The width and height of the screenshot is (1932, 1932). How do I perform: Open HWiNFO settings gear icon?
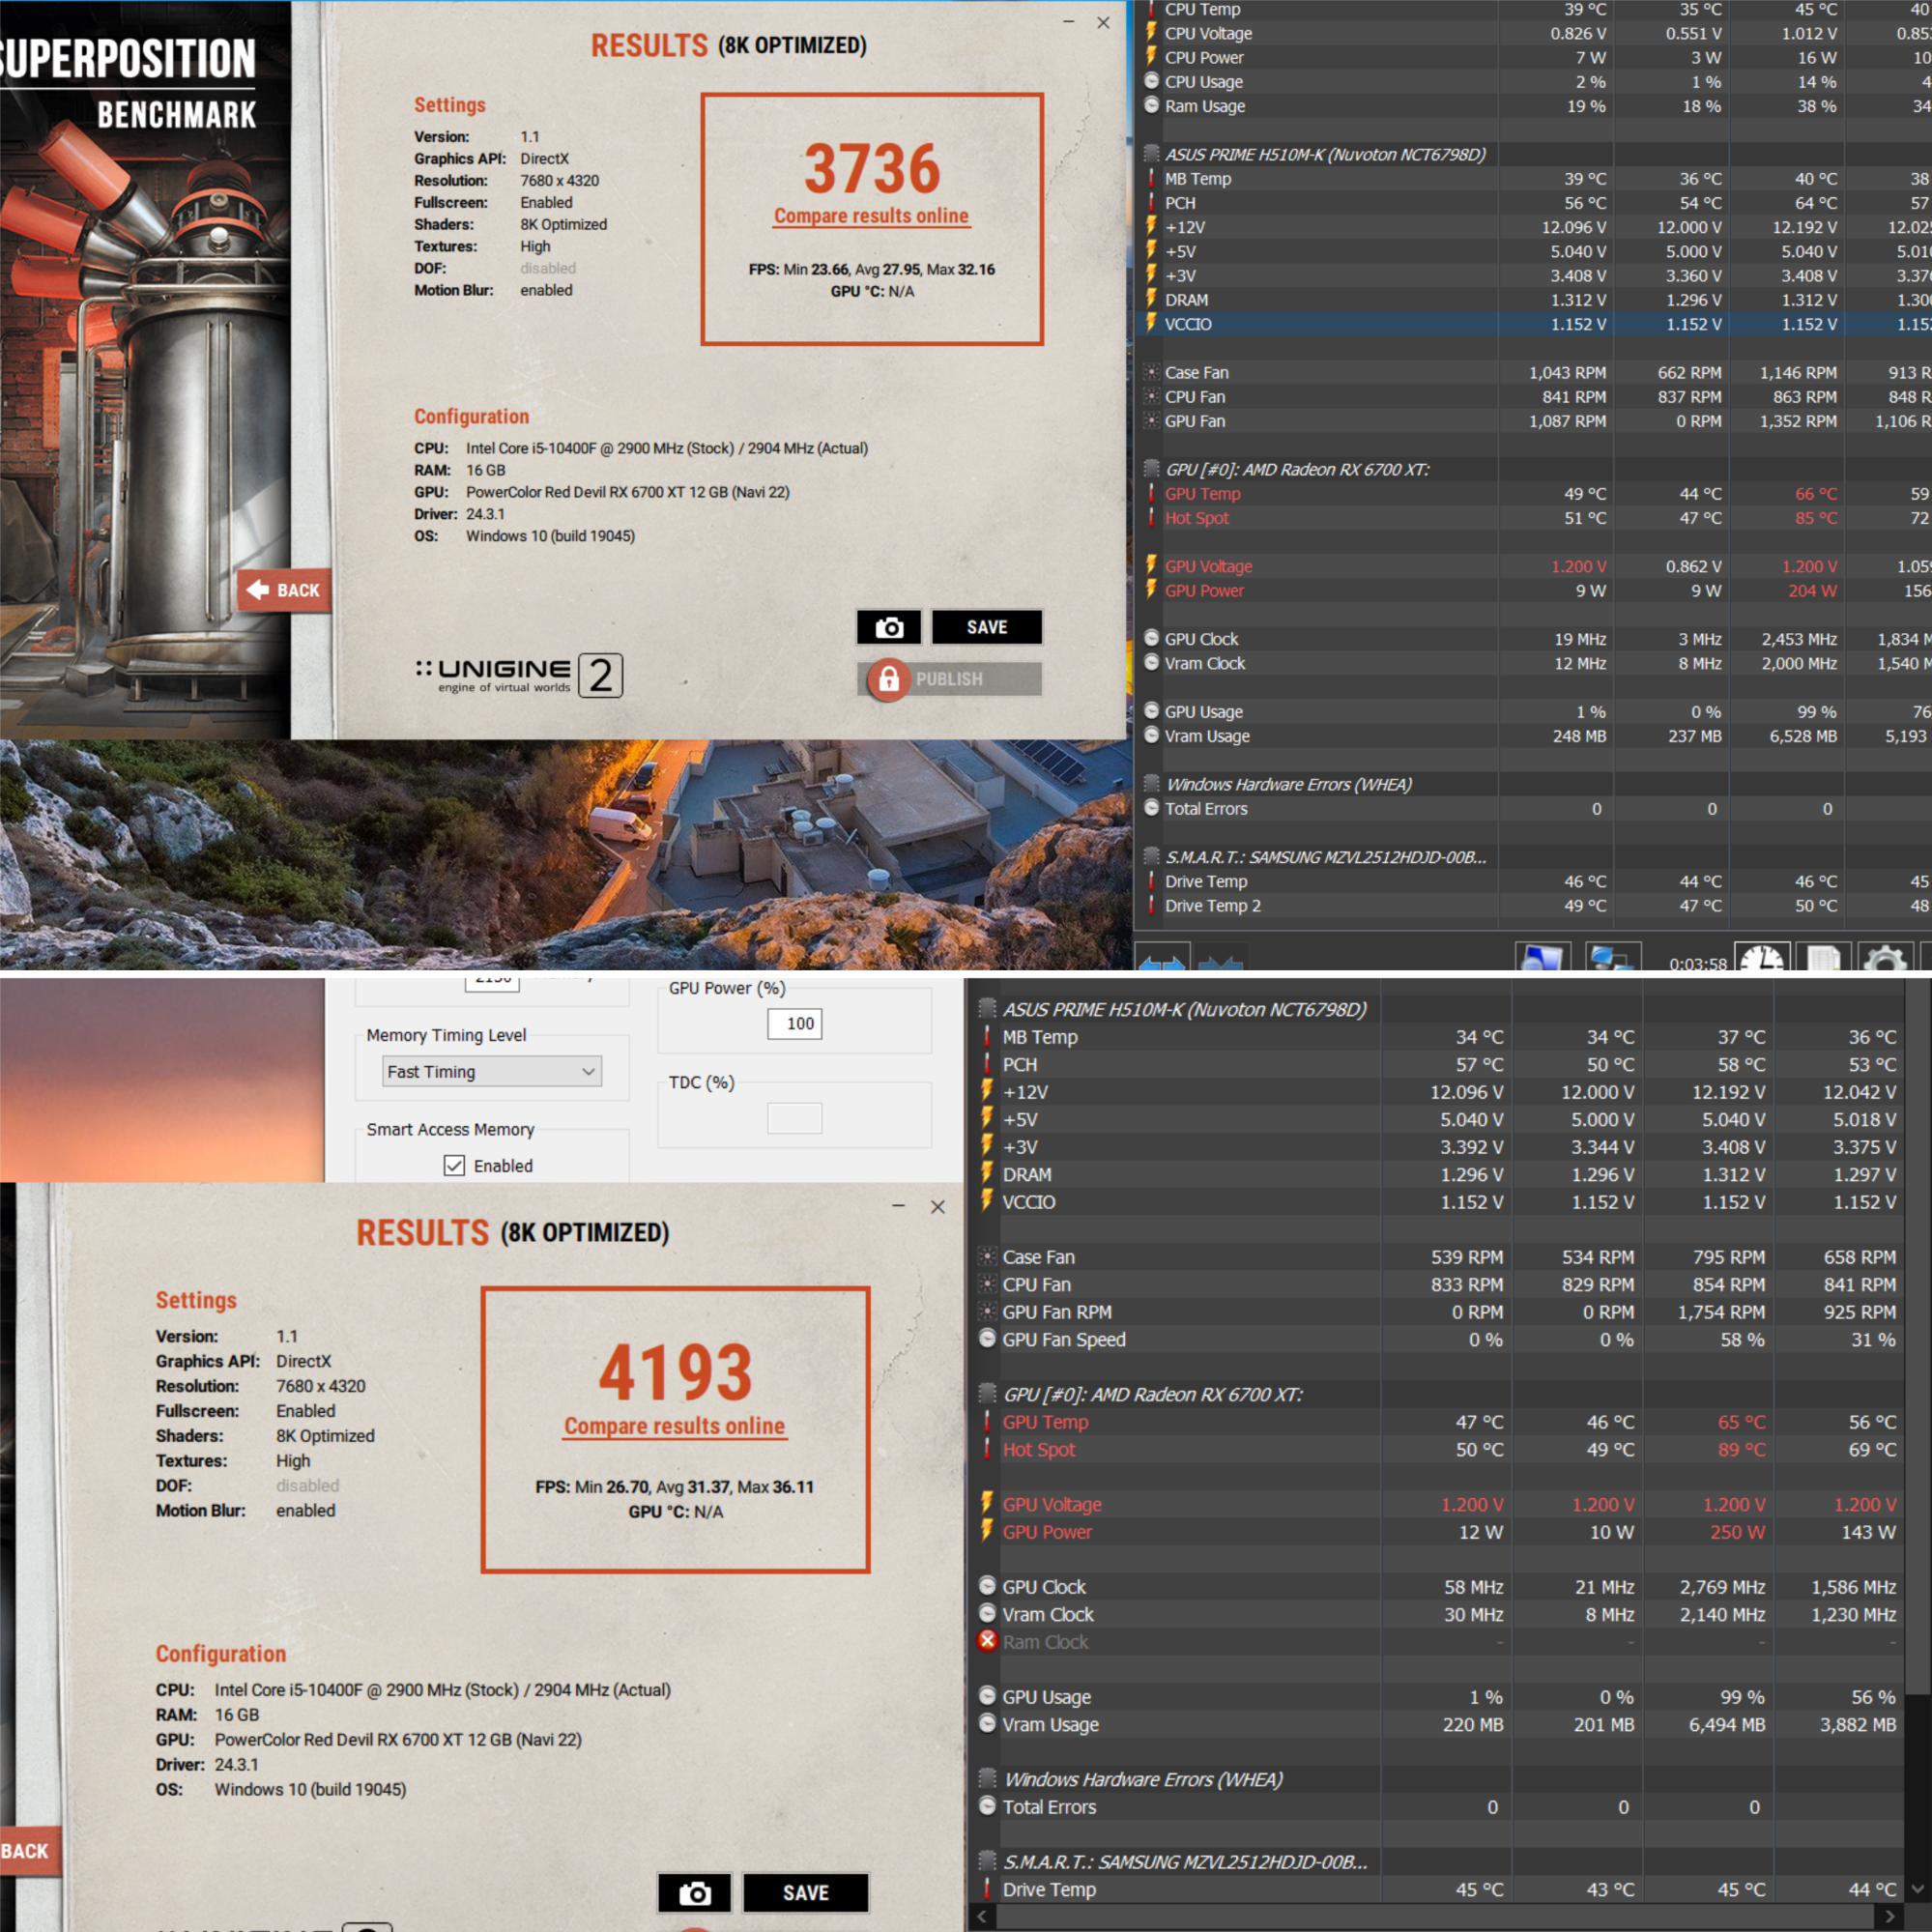(x=1885, y=960)
